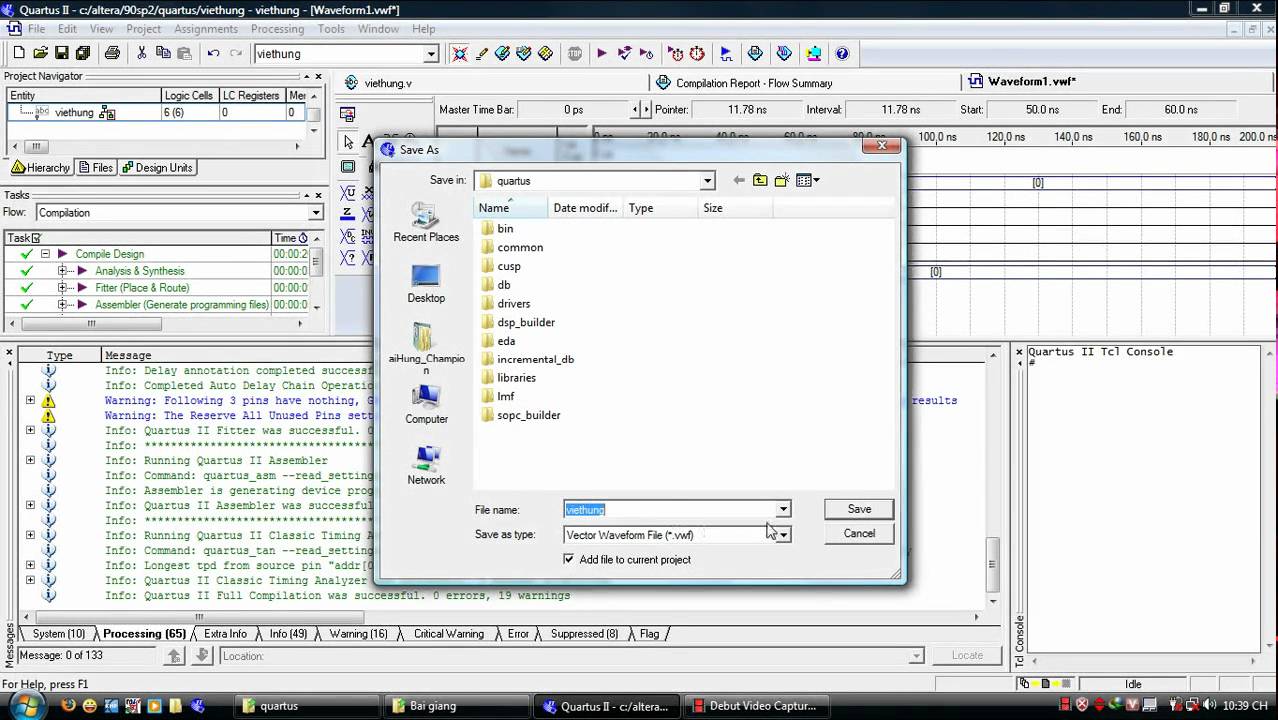The width and height of the screenshot is (1278, 720).
Task: Click the Settings icon with red cross in toolbar
Action: pos(460,53)
